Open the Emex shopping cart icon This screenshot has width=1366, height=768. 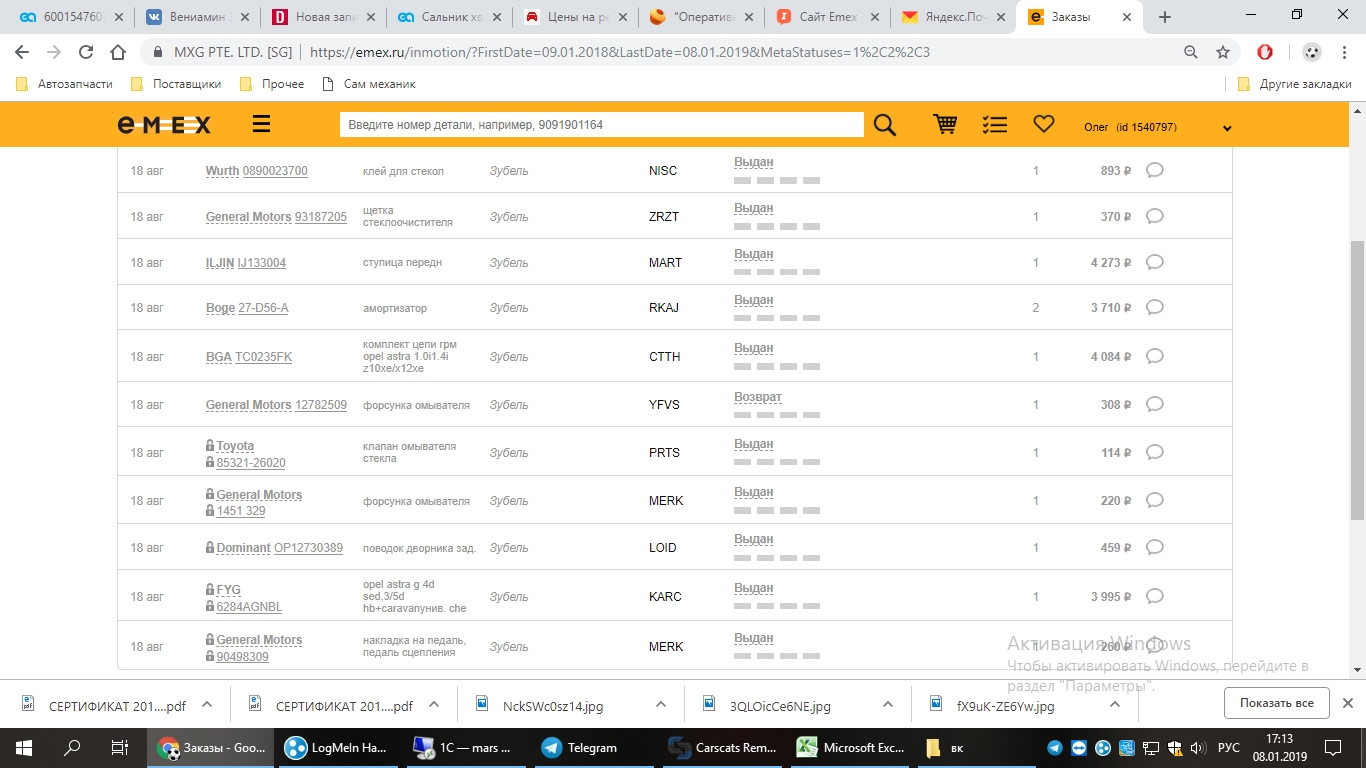tap(945, 124)
